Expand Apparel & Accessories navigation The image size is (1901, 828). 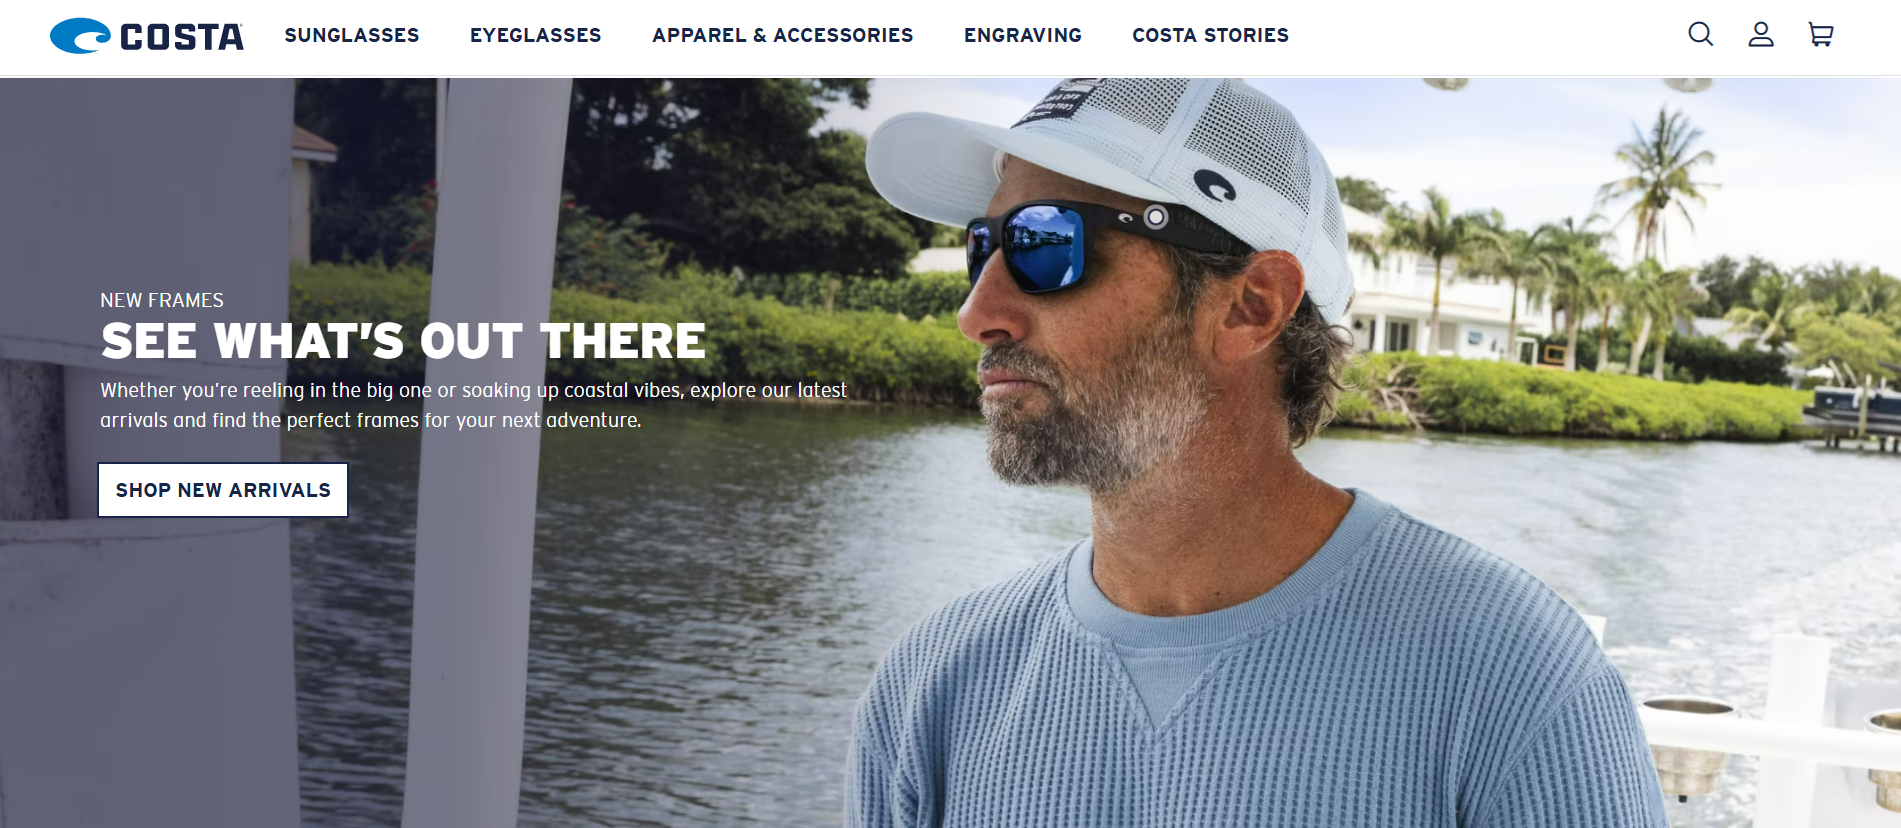[x=782, y=35]
